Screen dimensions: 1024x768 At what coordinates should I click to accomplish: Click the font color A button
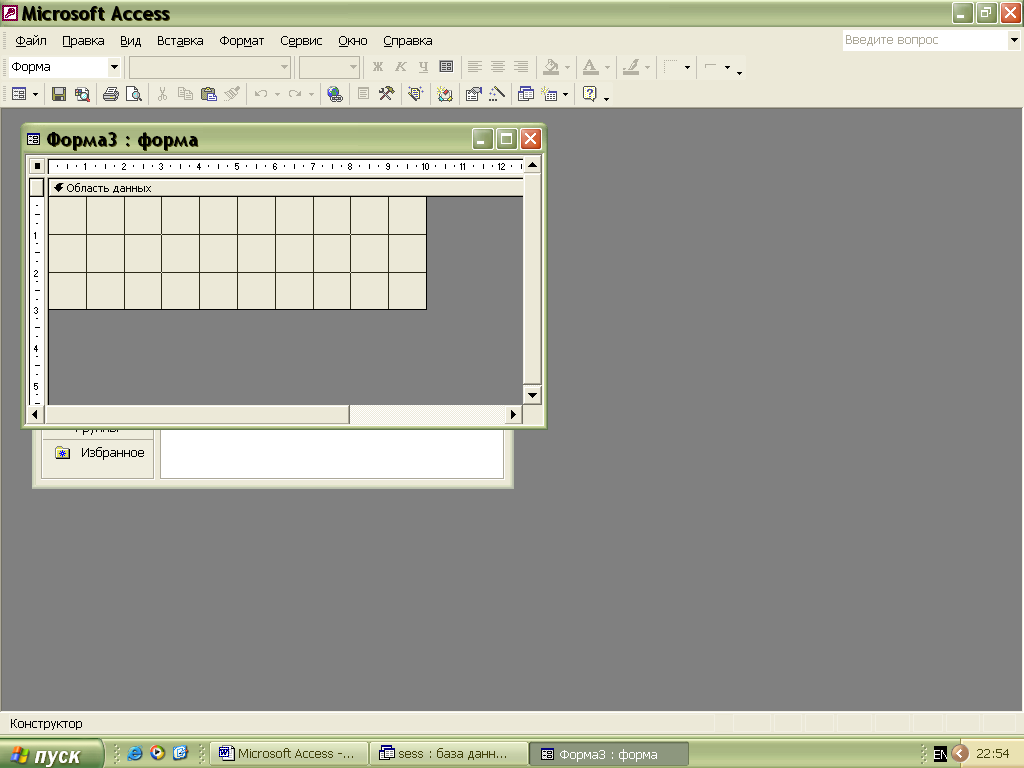point(590,67)
